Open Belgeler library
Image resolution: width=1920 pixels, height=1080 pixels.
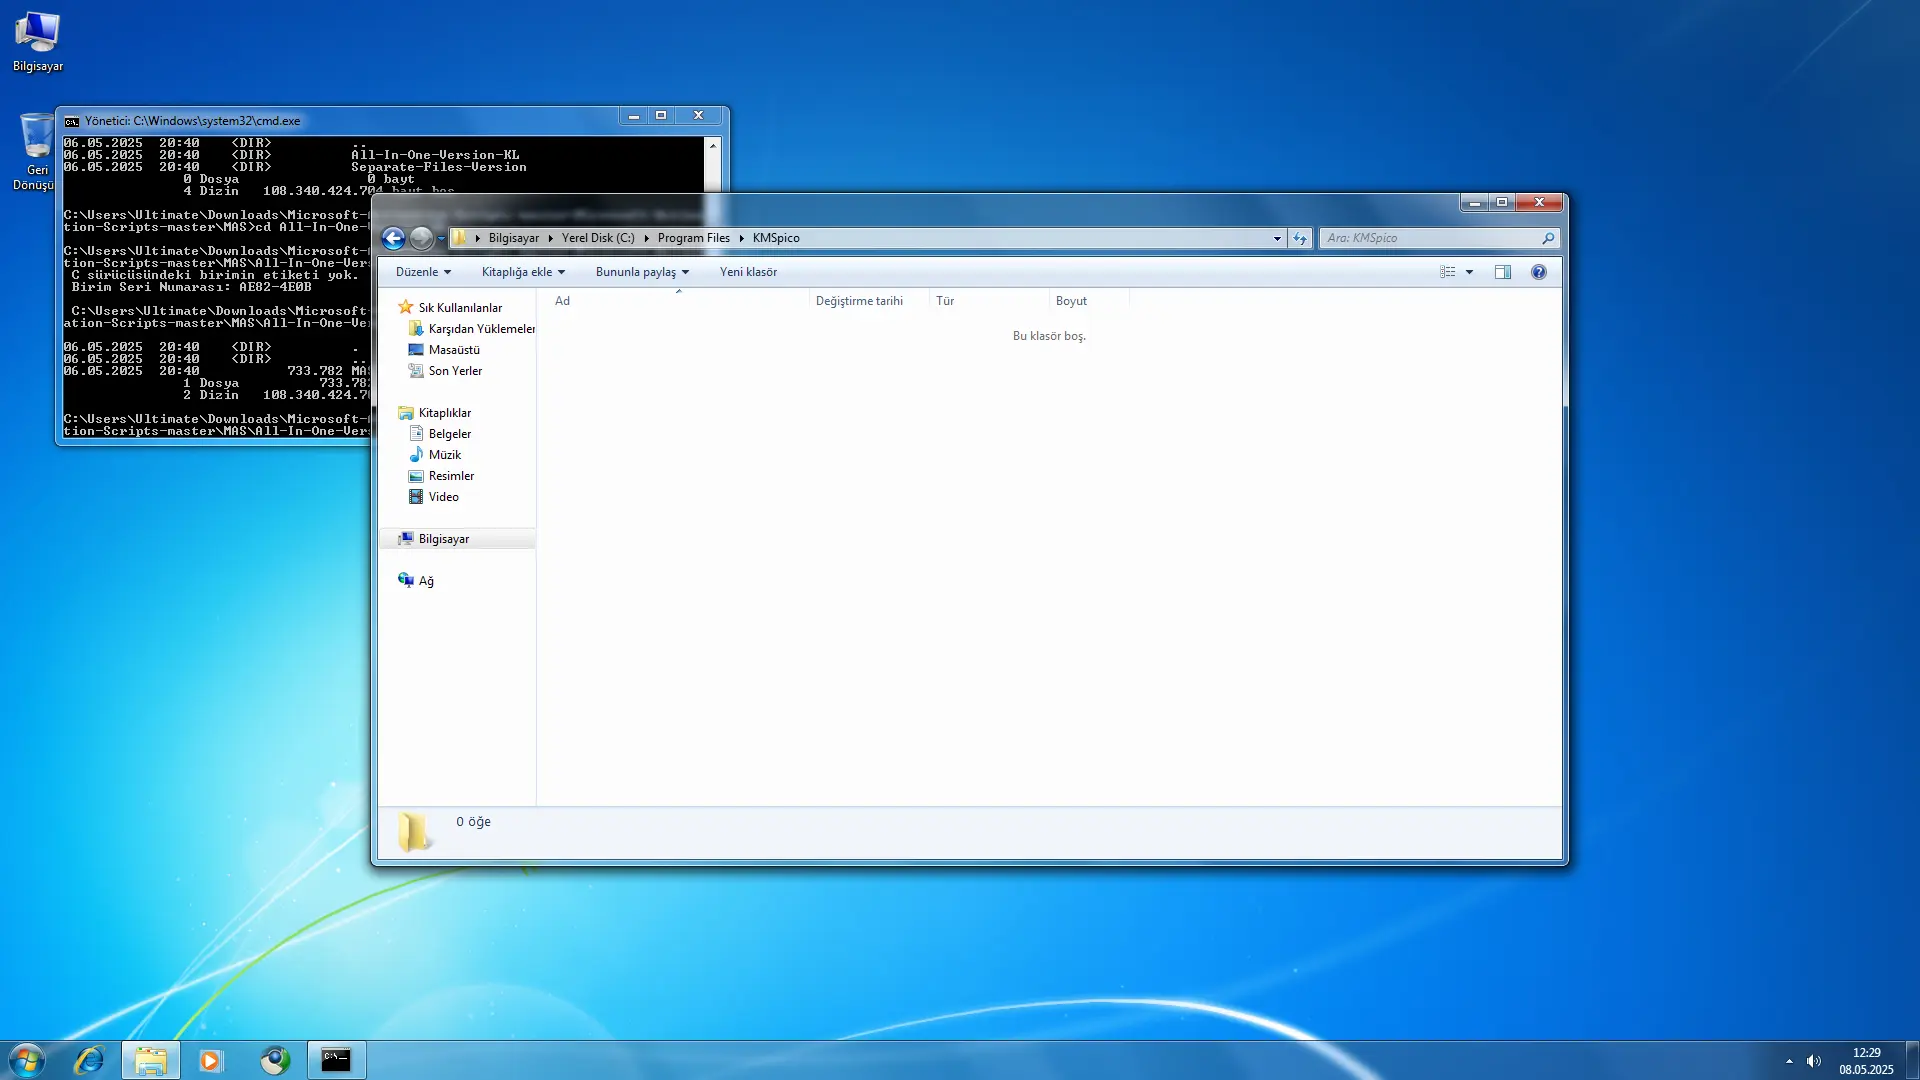tap(449, 434)
